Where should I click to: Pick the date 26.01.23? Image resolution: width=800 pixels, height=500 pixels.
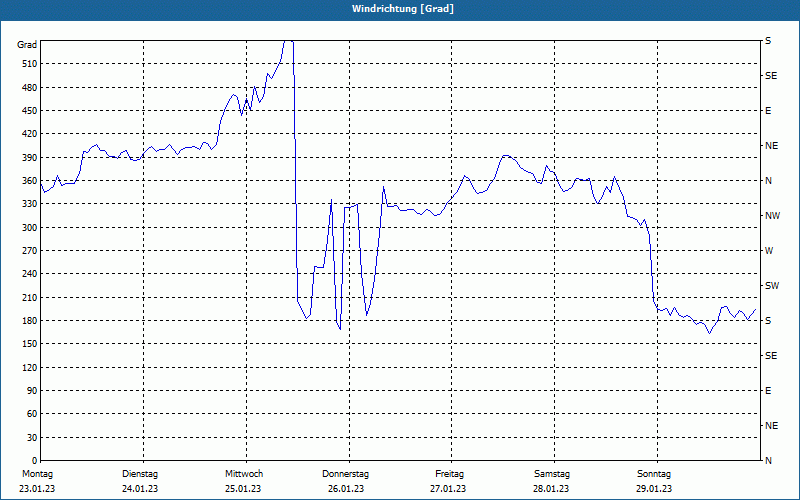346,489
